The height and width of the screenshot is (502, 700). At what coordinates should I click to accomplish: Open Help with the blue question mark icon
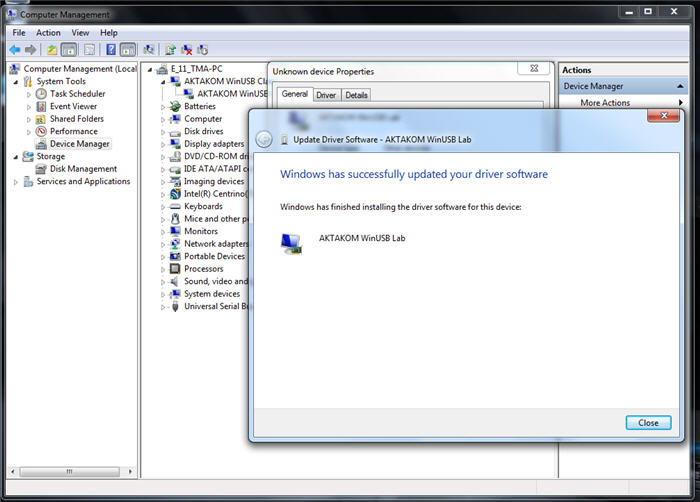111,50
